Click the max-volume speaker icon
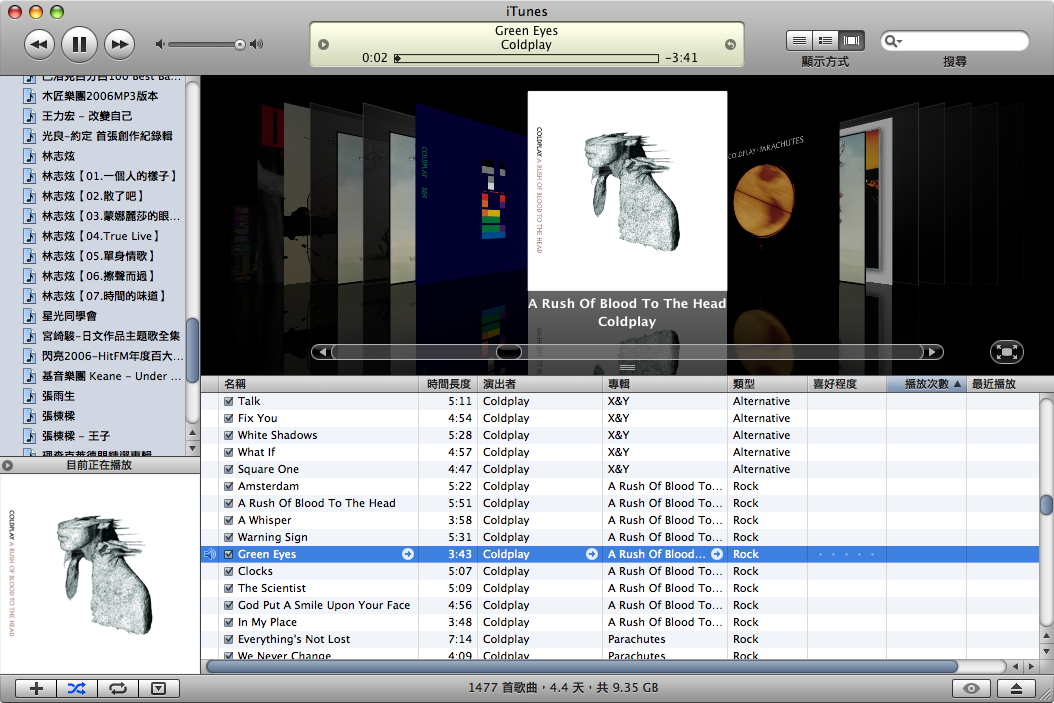 click(x=256, y=44)
